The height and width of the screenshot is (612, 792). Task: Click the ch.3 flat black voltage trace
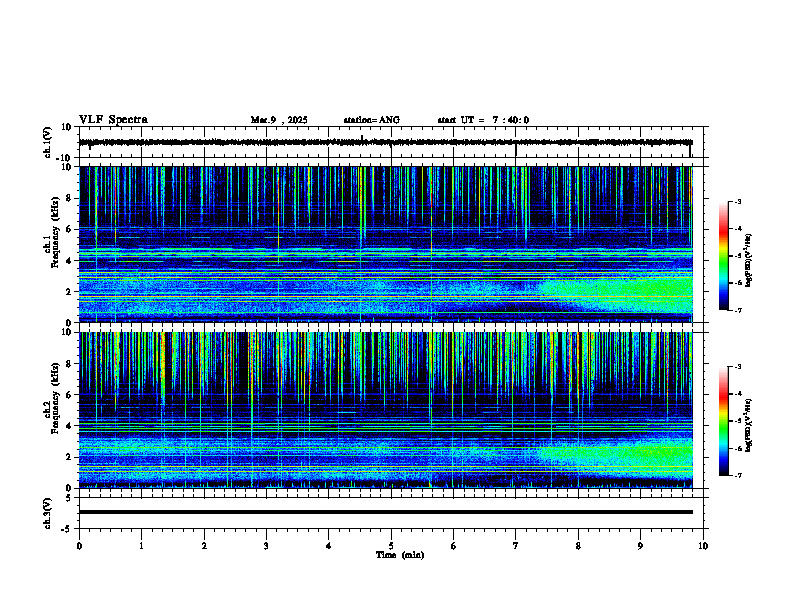tap(385, 512)
